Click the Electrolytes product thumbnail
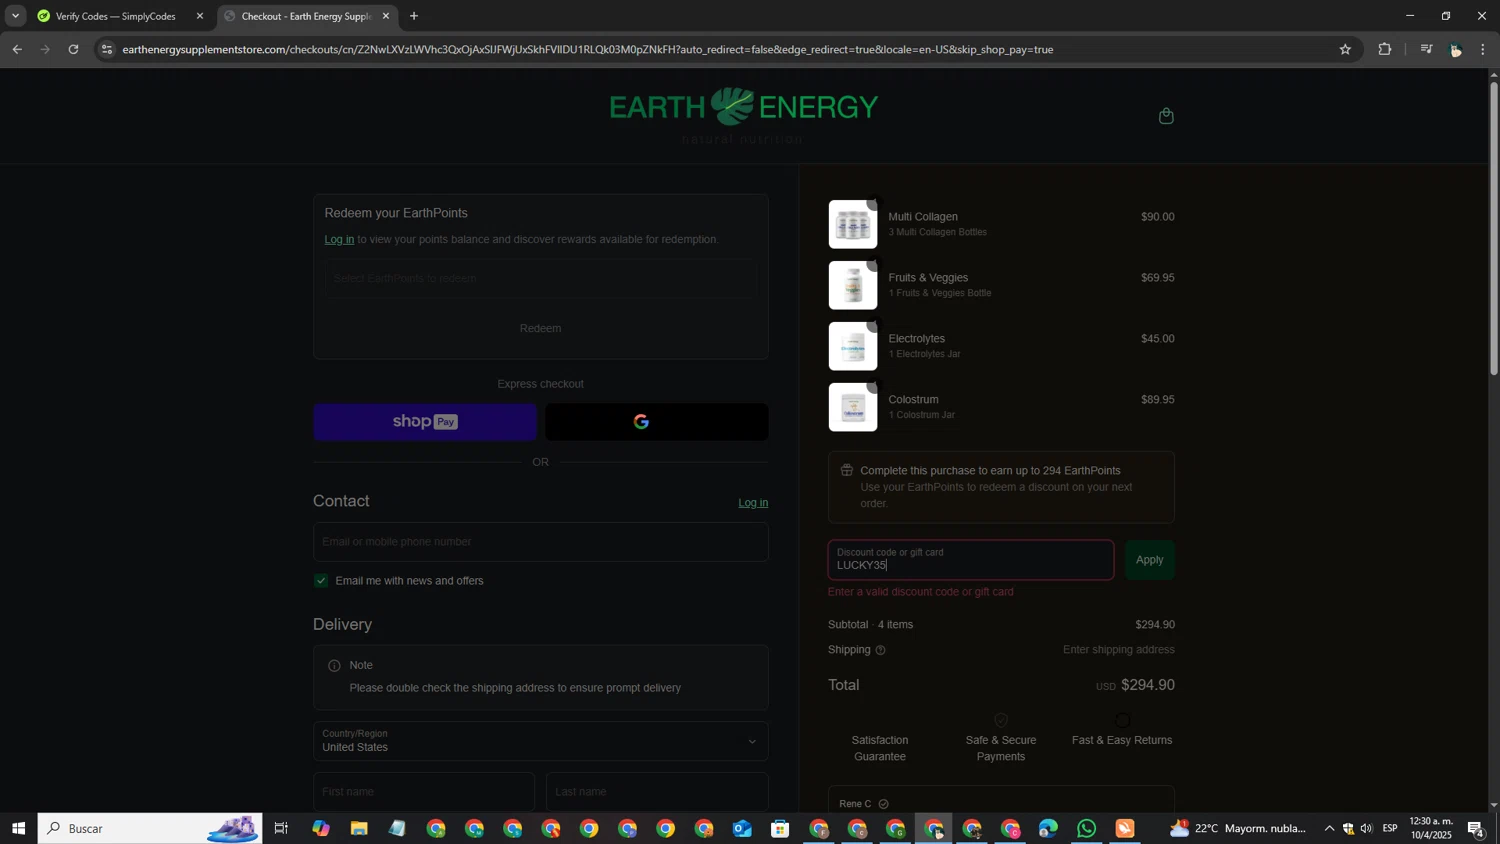This screenshot has width=1500, height=844. pyautogui.click(x=853, y=346)
